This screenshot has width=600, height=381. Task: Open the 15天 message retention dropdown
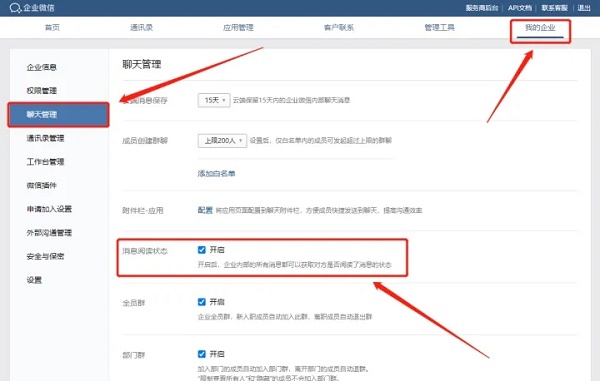(214, 100)
